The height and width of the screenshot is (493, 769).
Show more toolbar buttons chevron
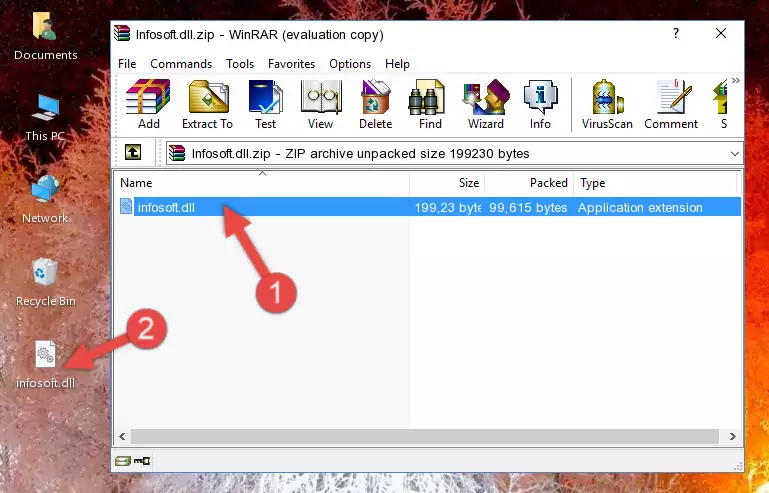coord(736,80)
